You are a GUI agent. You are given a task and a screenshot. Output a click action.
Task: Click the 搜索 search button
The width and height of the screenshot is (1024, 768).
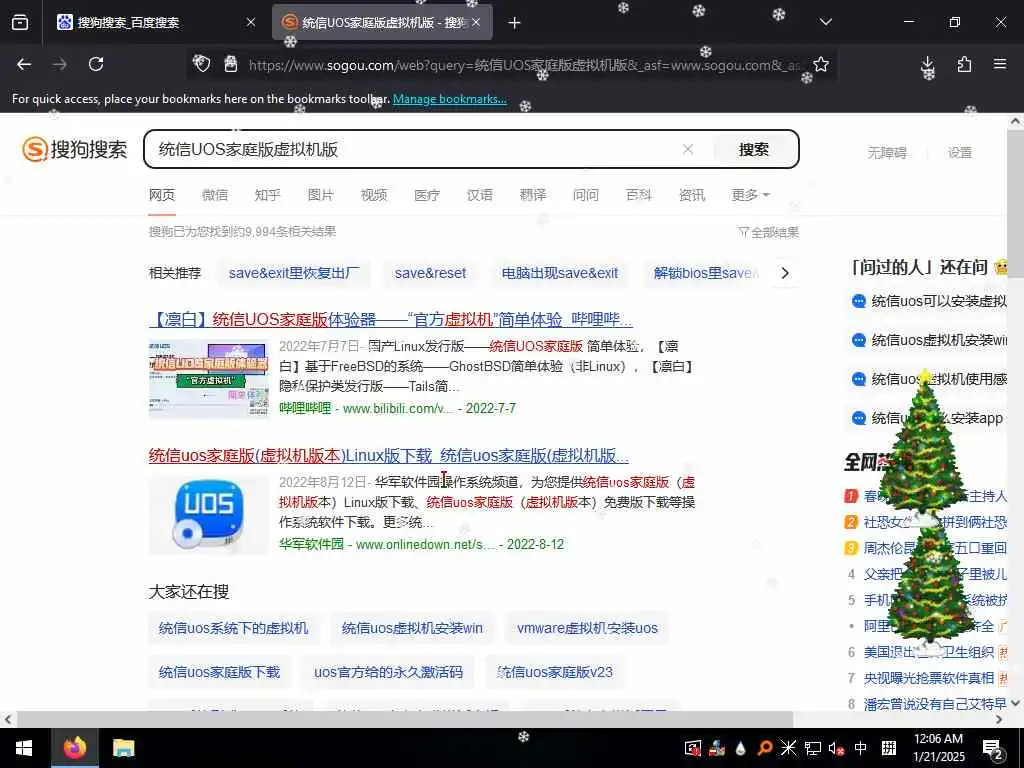tap(754, 149)
